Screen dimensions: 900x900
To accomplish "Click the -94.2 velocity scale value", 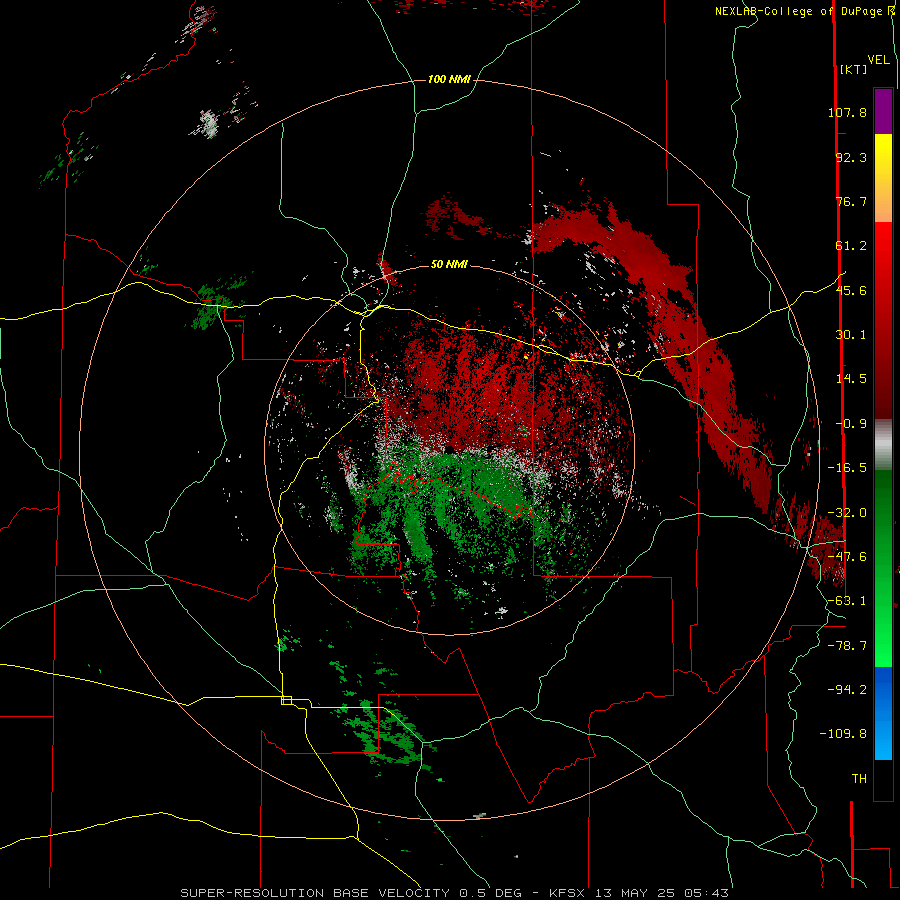I will (847, 689).
